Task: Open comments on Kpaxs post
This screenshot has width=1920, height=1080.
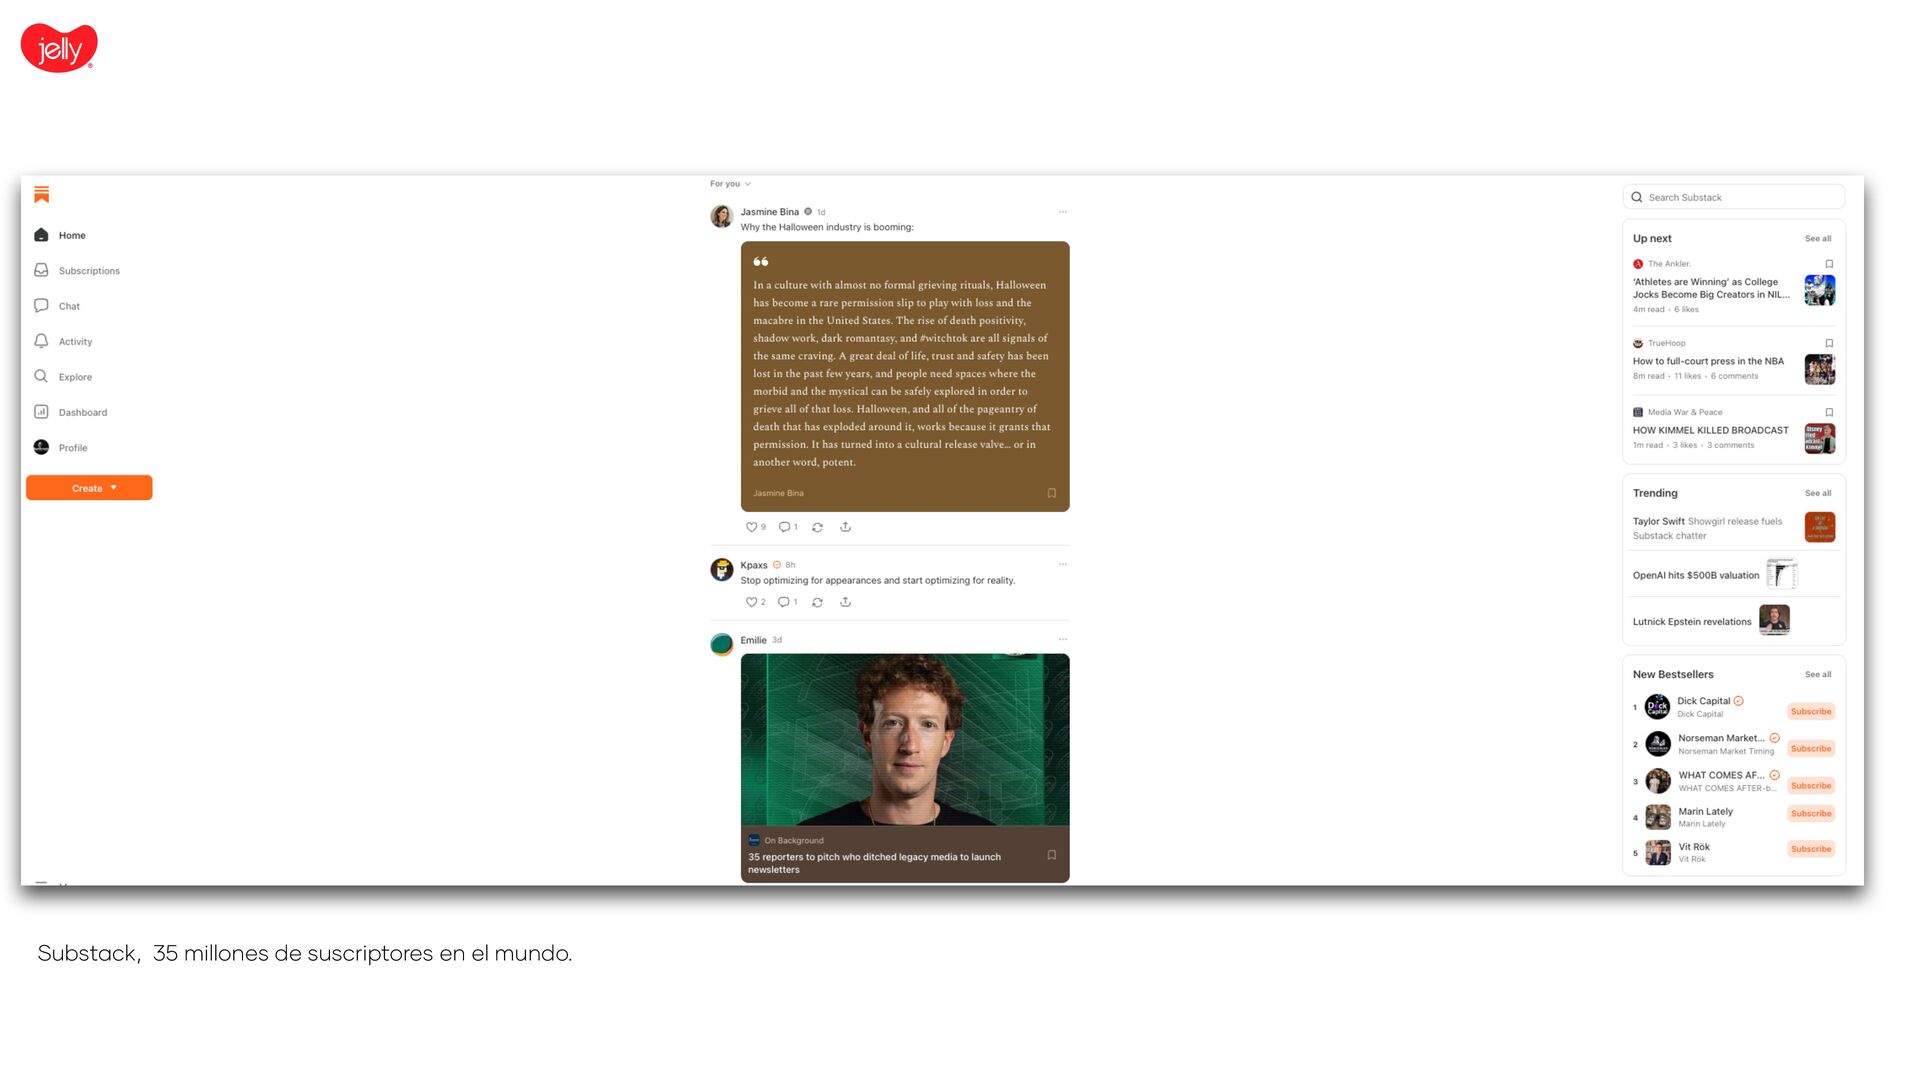Action: 784,602
